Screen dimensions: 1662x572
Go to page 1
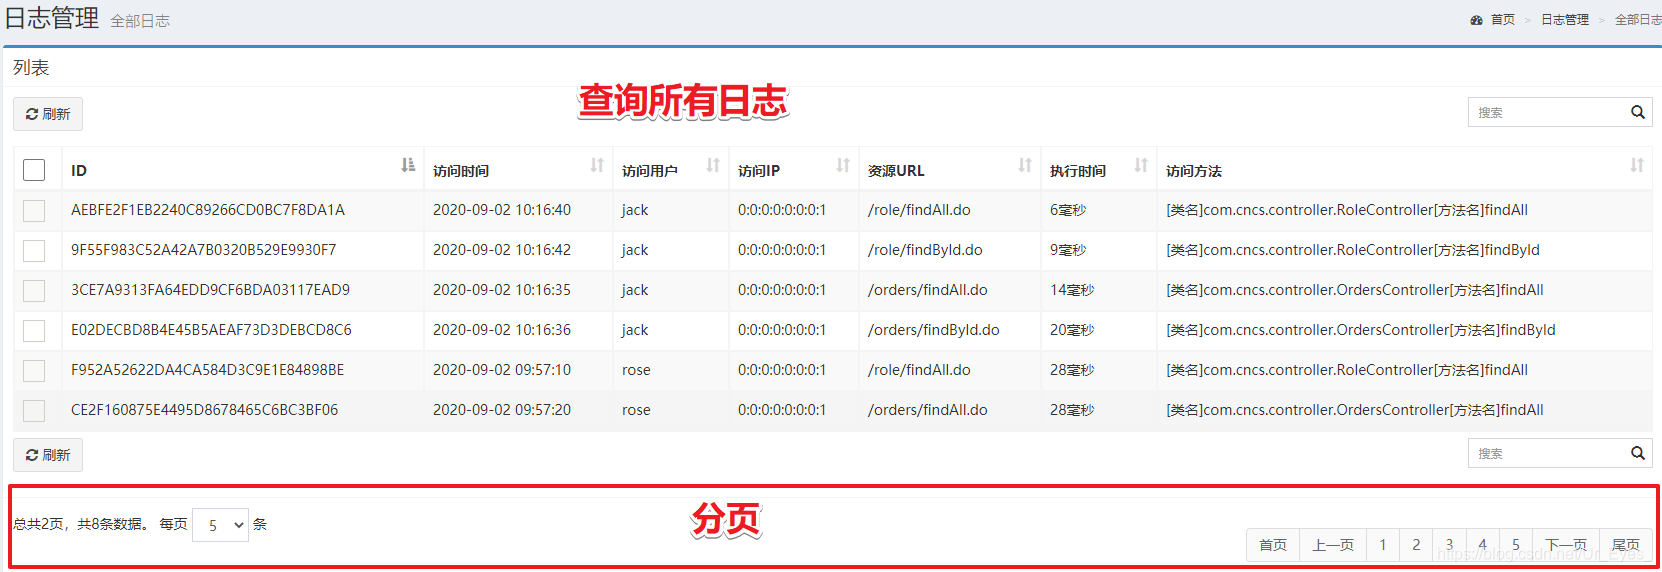pos(1383,545)
